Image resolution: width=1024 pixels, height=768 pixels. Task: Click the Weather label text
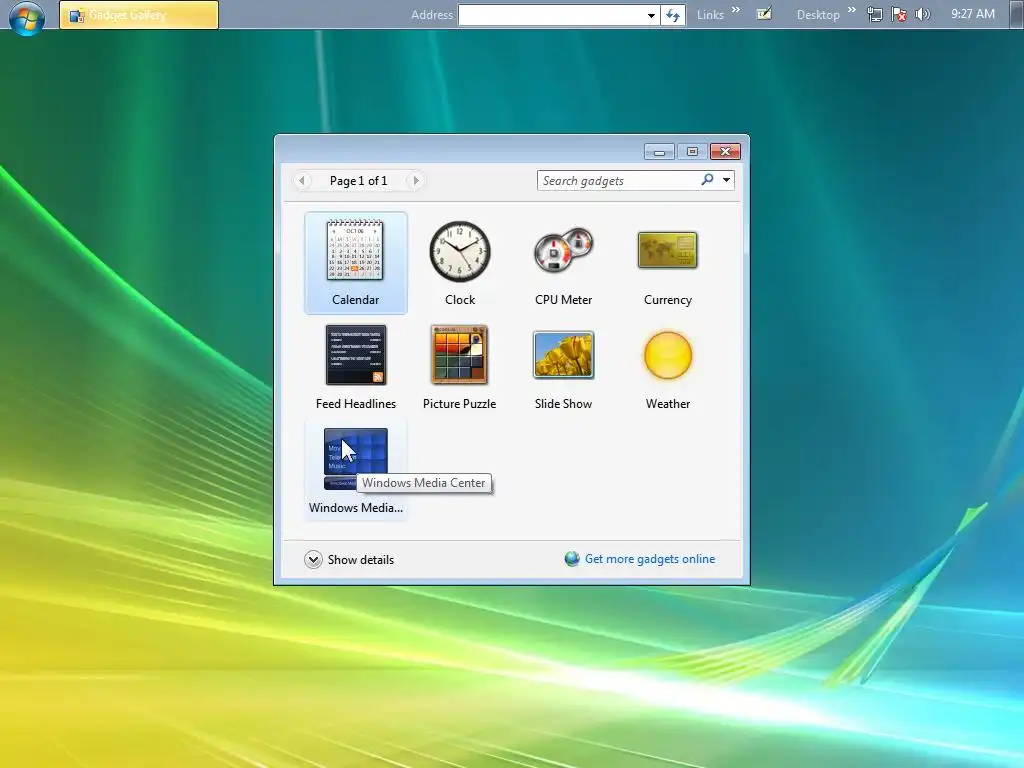[668, 404]
